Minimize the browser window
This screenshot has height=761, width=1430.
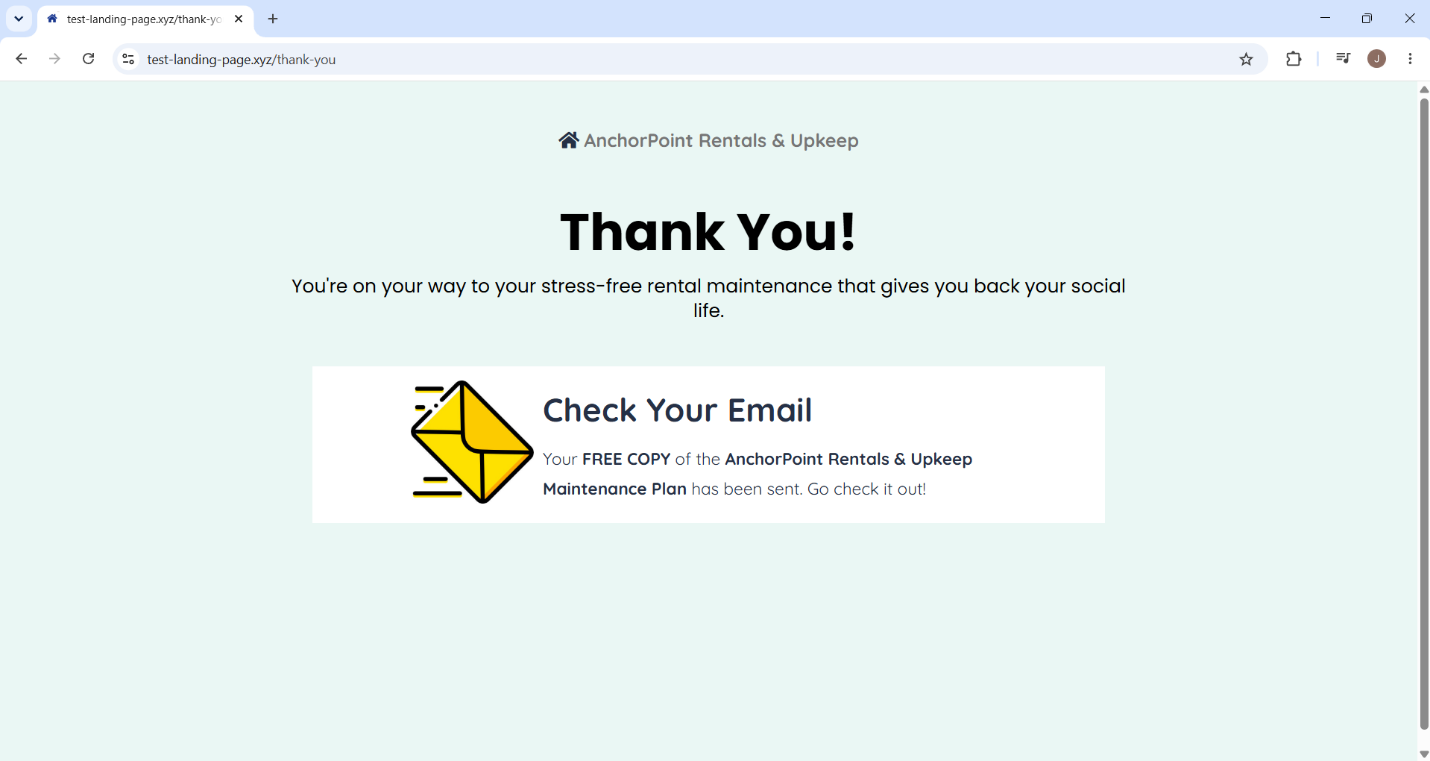point(1325,18)
